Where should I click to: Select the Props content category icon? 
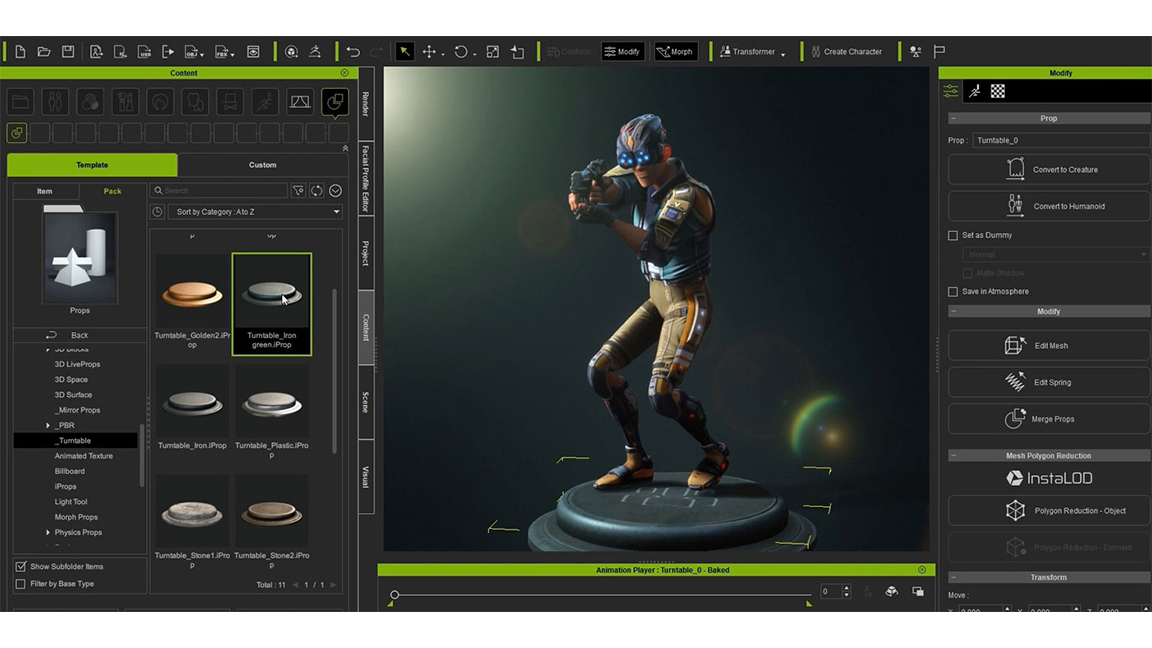pos(335,101)
